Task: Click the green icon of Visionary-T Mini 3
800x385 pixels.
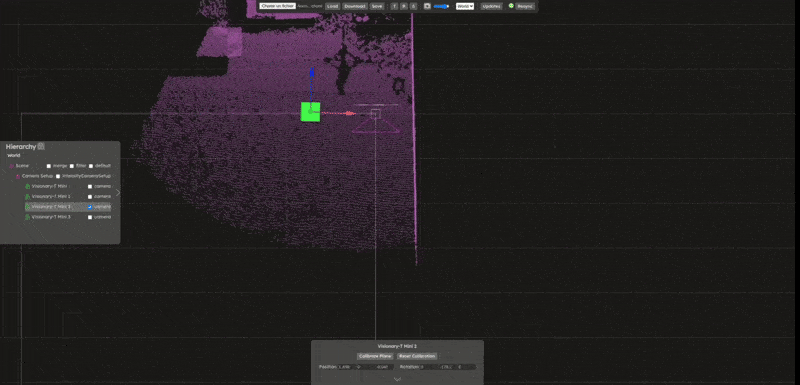Action: [28, 217]
